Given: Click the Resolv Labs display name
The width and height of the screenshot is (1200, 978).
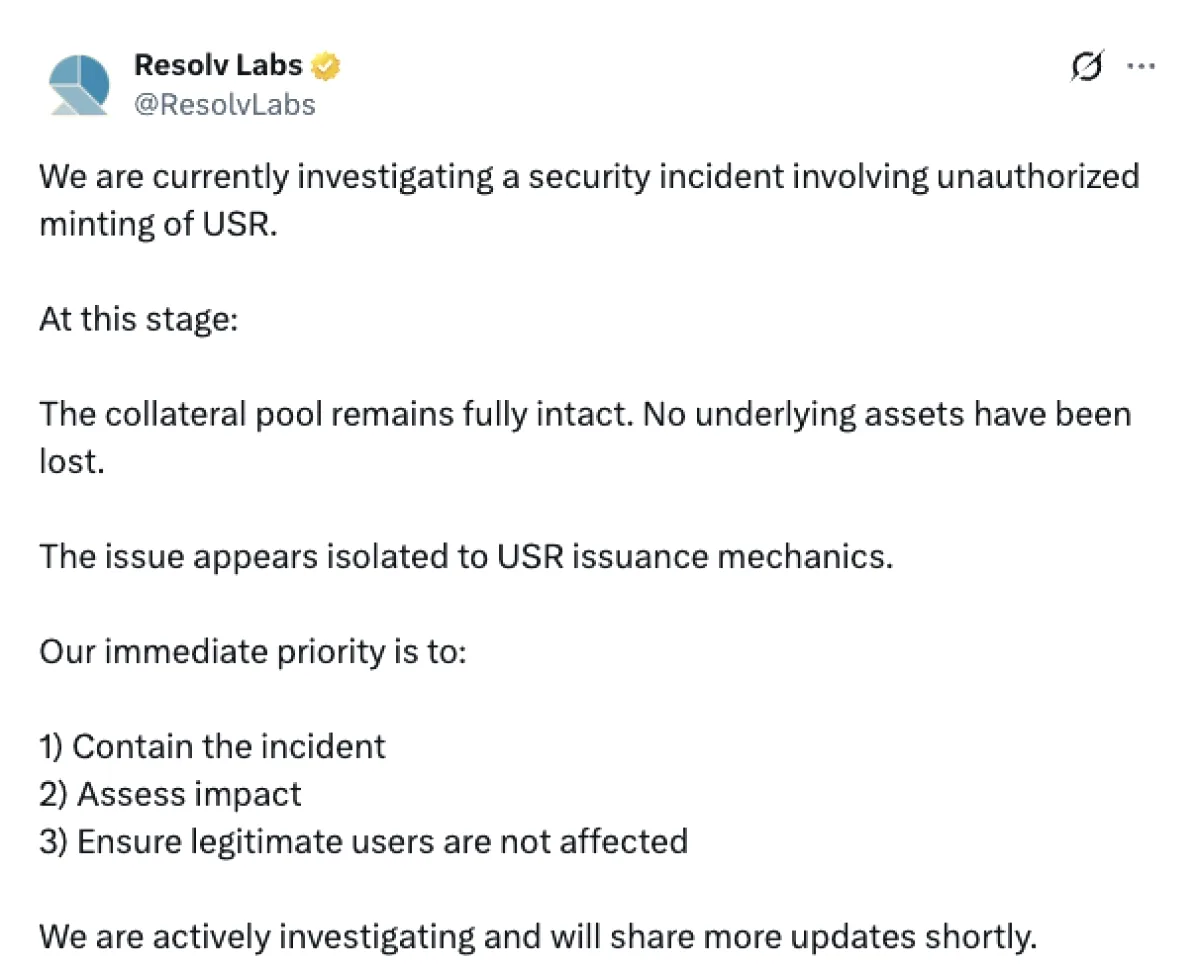Looking at the screenshot, I should coord(218,66).
